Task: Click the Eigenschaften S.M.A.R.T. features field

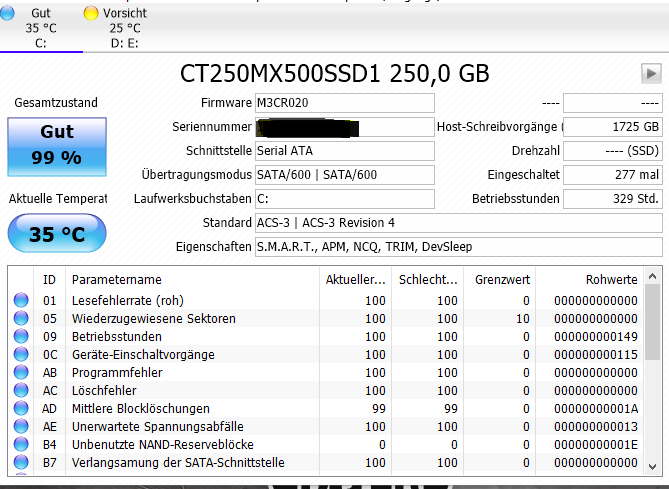Action: tap(459, 247)
